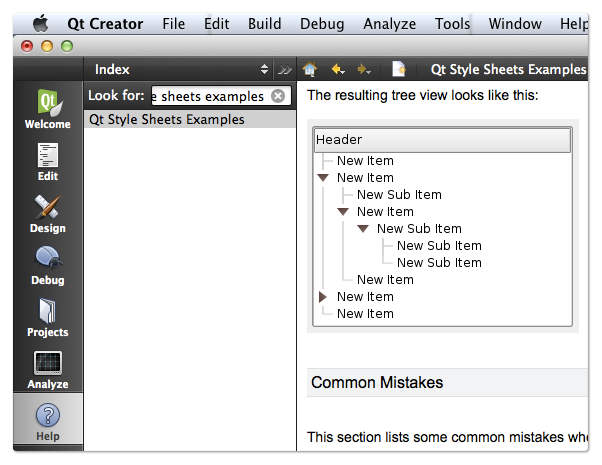This screenshot has width=602, height=465.
Task: Navigate forward with the right arrow
Action: pos(364,70)
